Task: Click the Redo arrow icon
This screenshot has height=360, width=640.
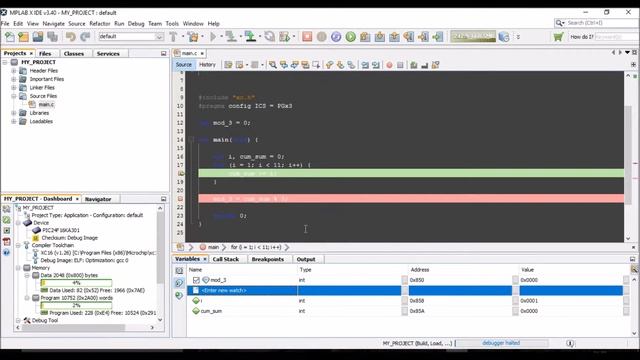Action: [85, 37]
